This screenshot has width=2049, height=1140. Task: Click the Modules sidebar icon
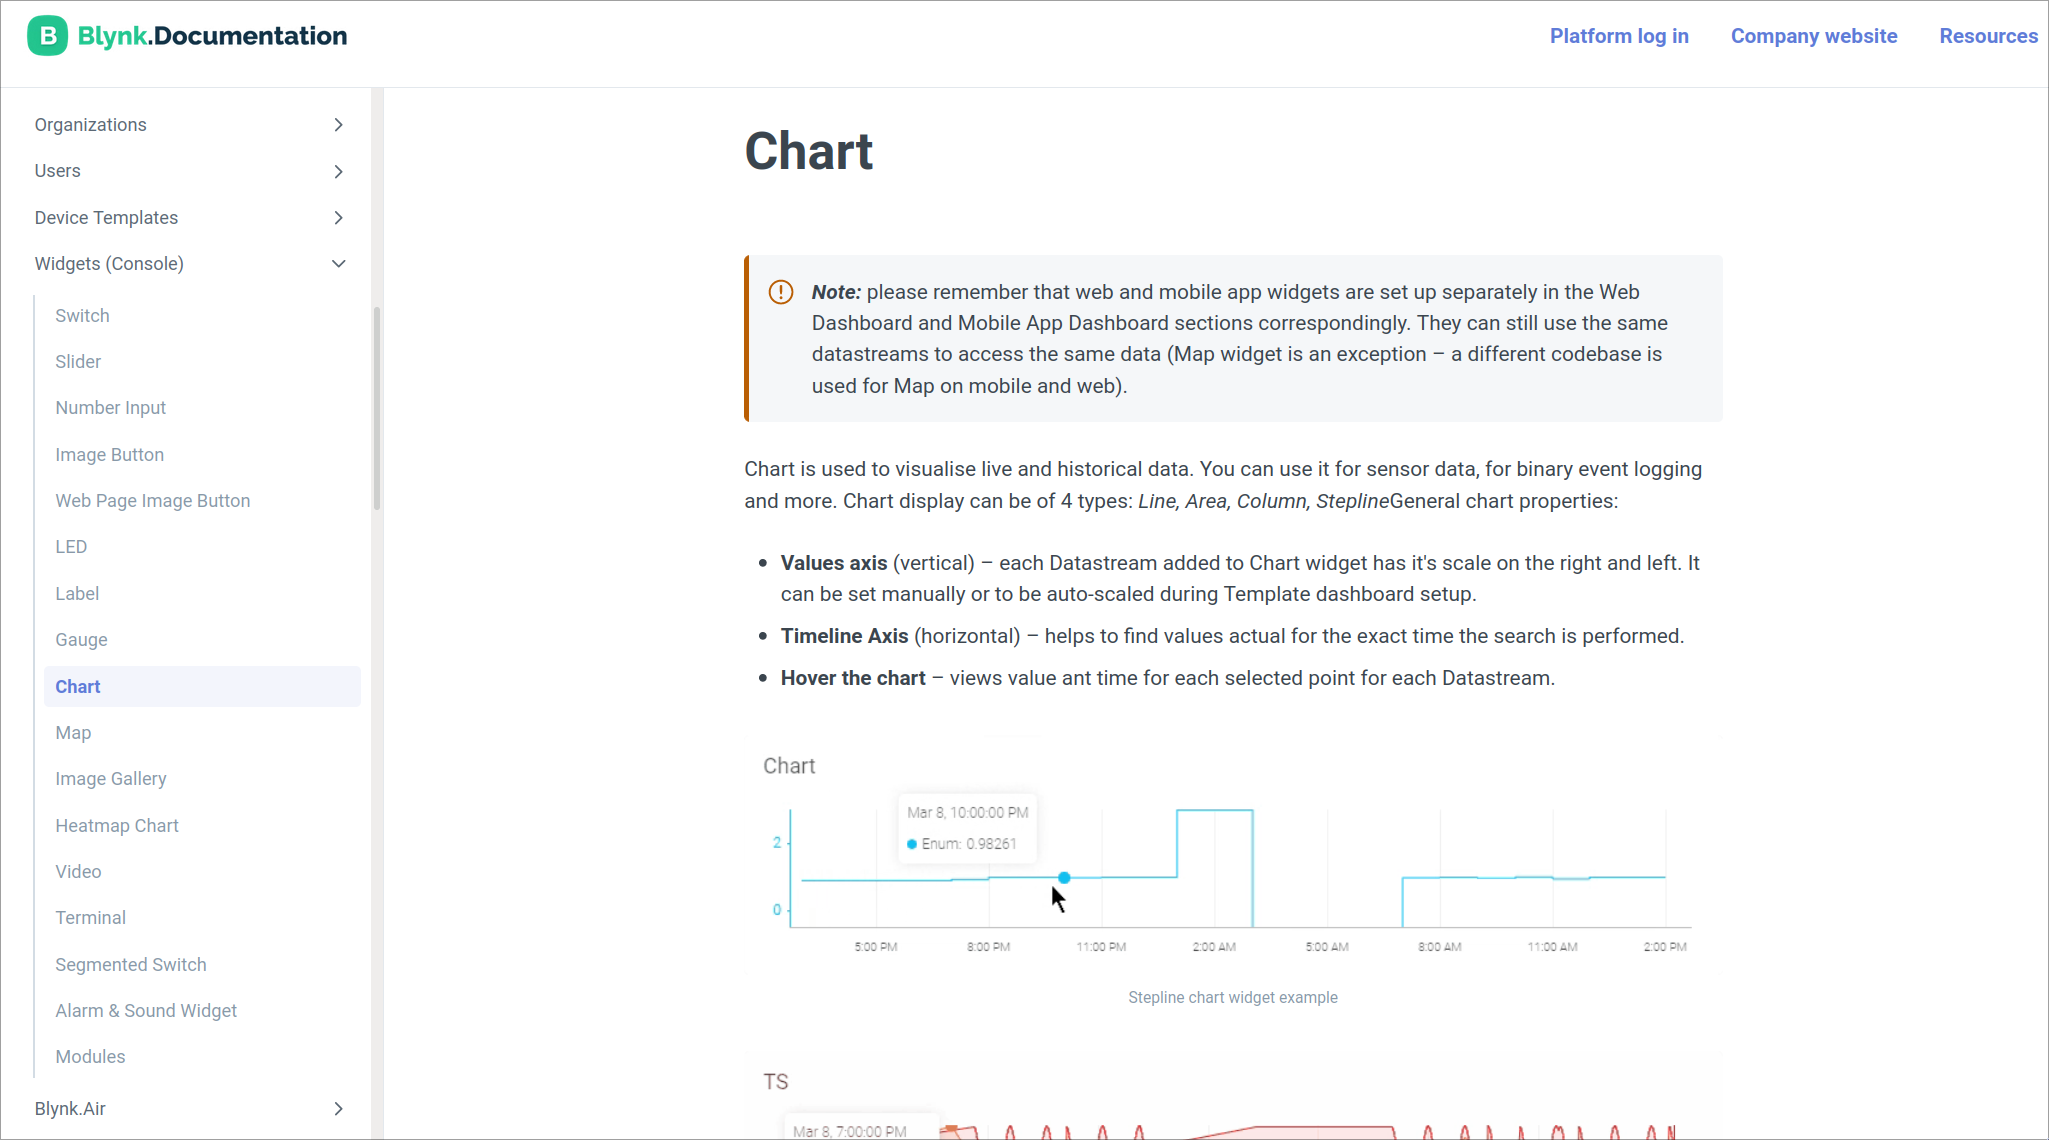click(x=90, y=1056)
